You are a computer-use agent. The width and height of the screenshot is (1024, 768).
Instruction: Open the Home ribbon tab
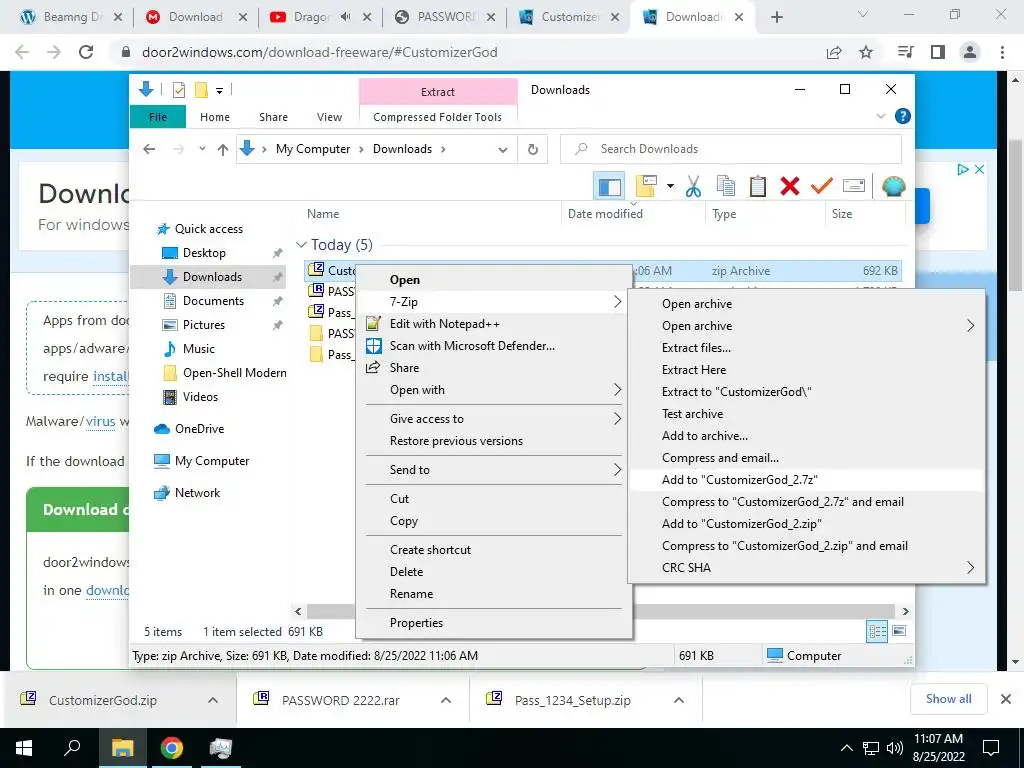coord(215,117)
